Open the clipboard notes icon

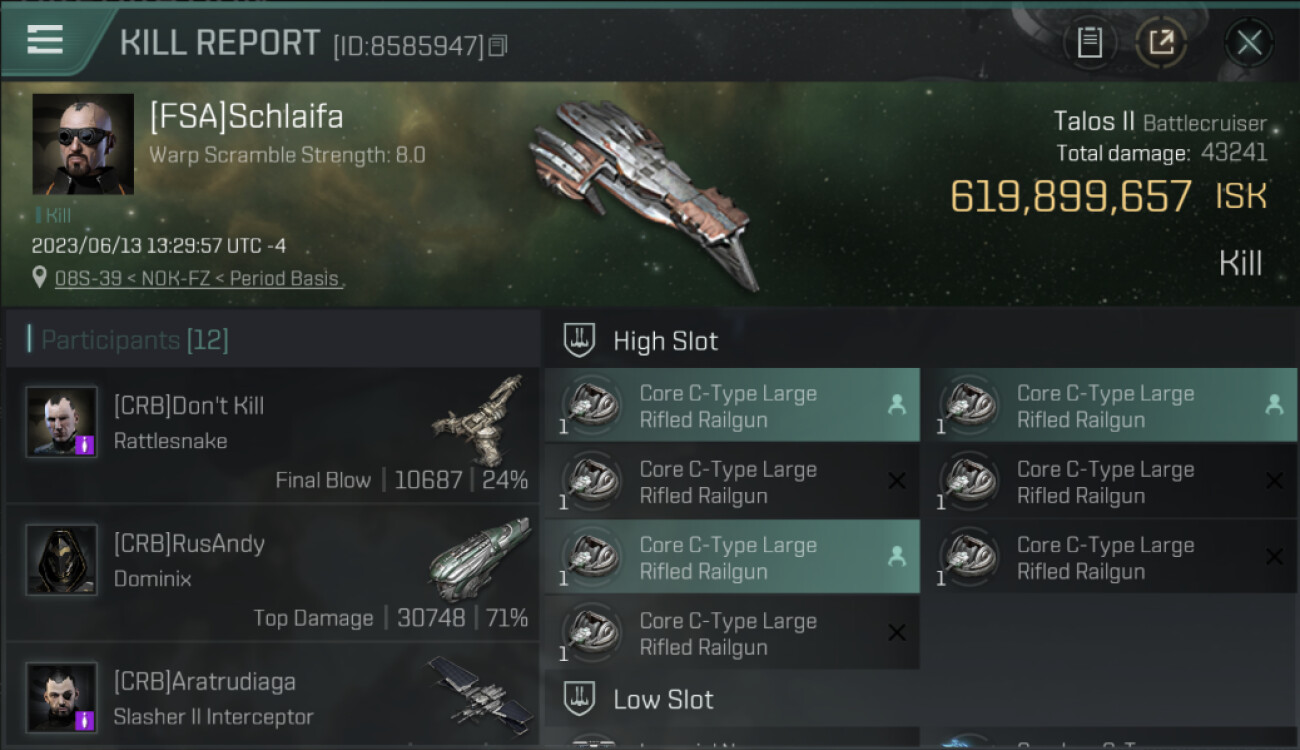1089,42
